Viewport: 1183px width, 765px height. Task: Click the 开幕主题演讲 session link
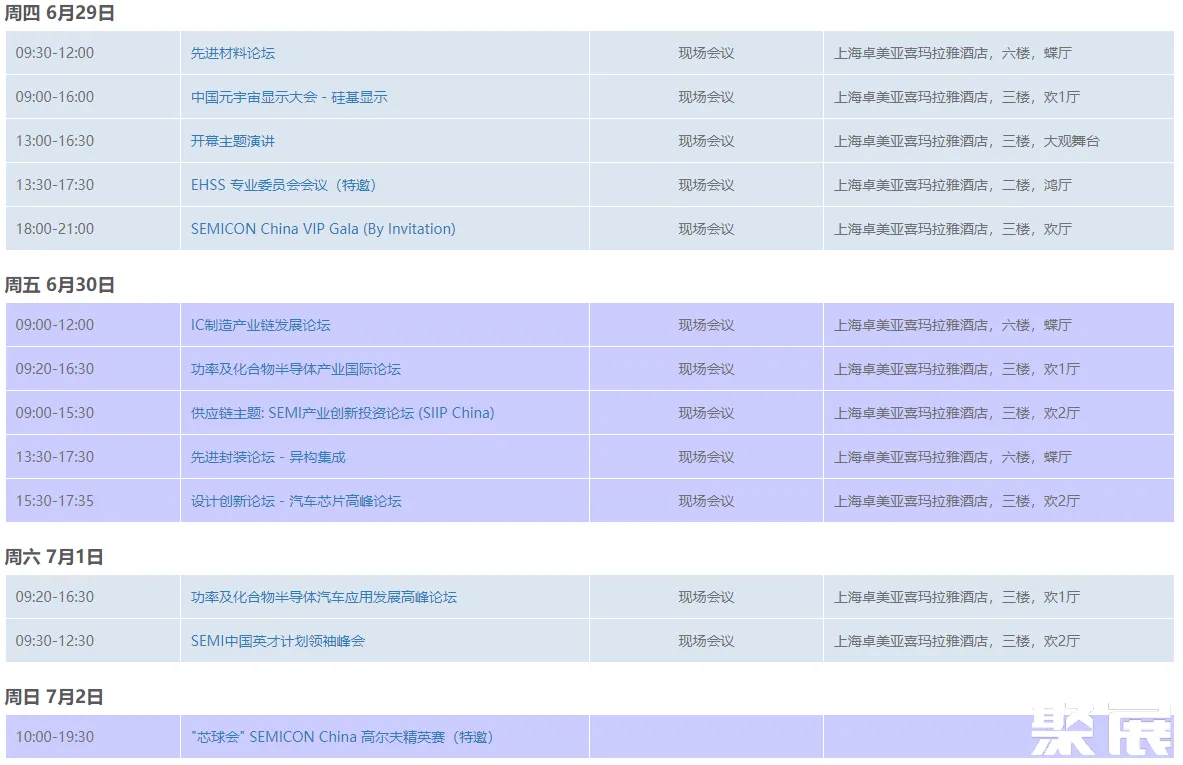point(232,141)
